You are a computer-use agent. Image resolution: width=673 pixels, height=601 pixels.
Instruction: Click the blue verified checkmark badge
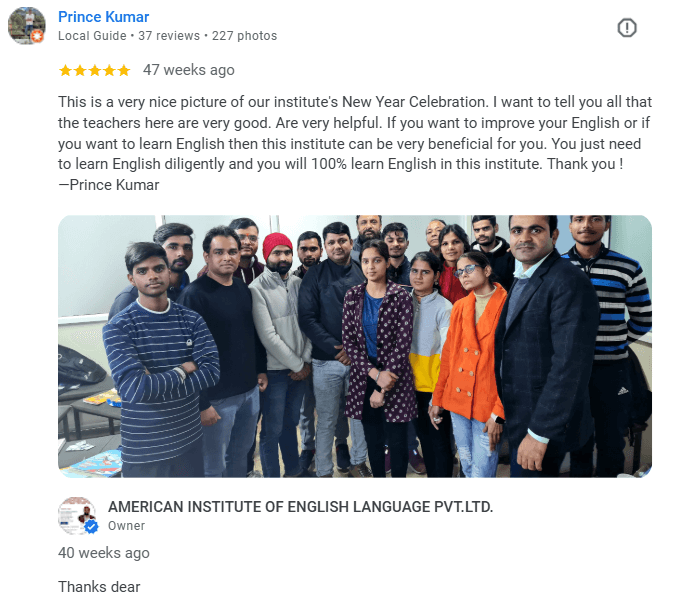click(x=91, y=527)
